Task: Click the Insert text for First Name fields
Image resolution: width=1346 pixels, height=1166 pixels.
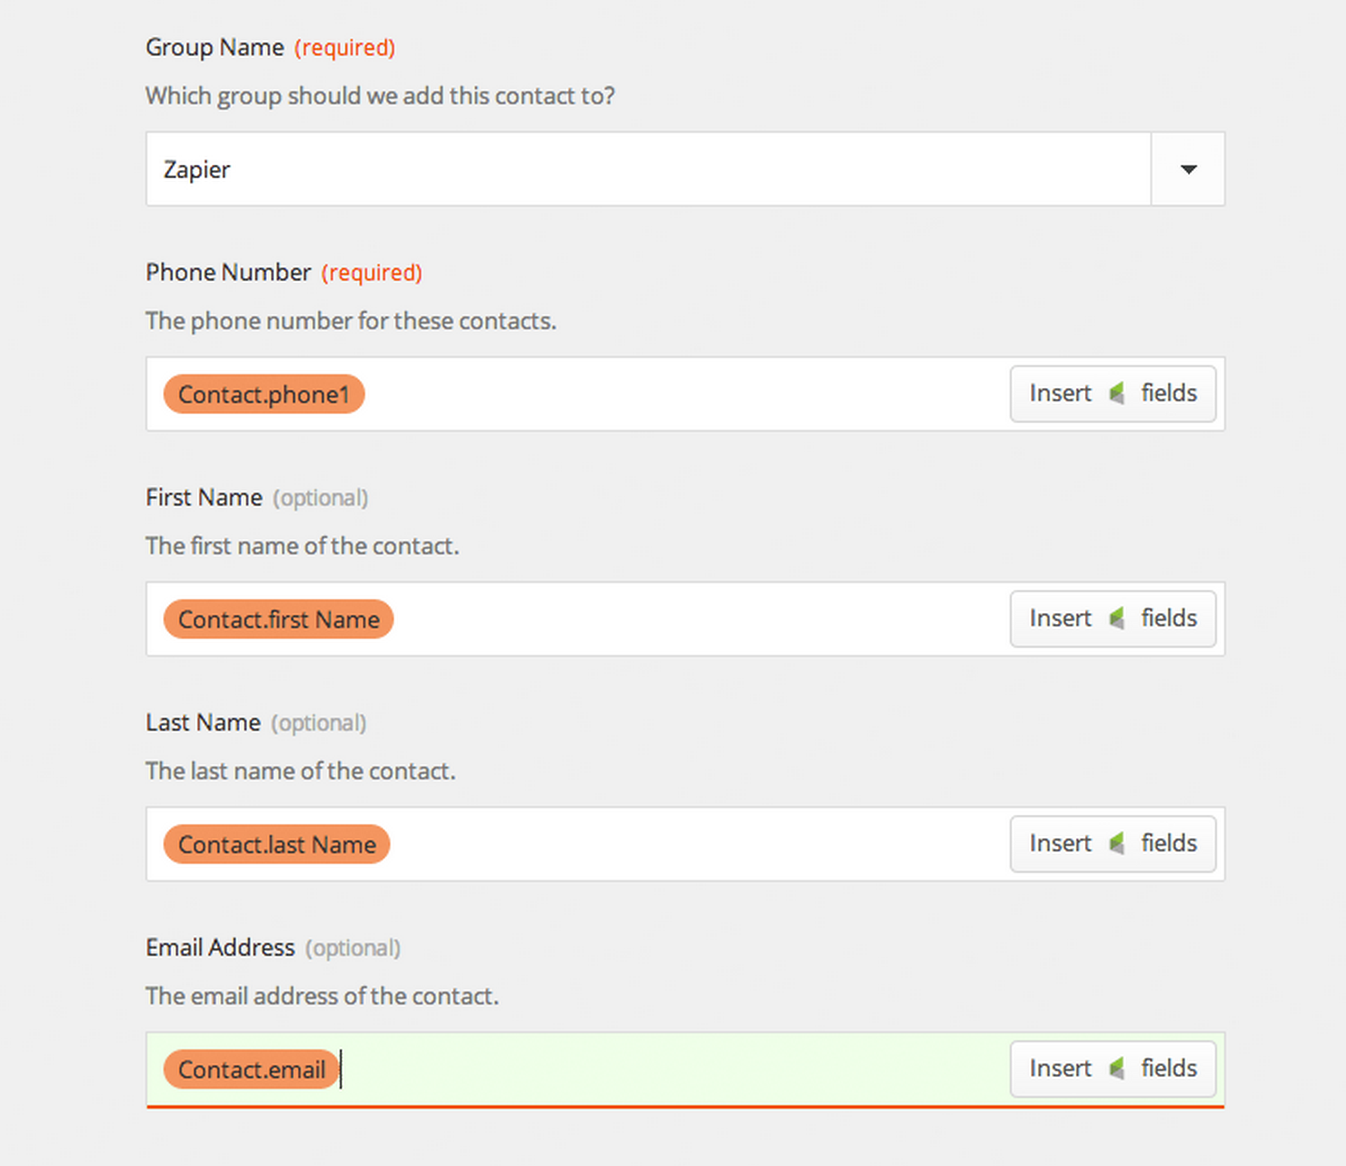Action: click(x=1060, y=618)
